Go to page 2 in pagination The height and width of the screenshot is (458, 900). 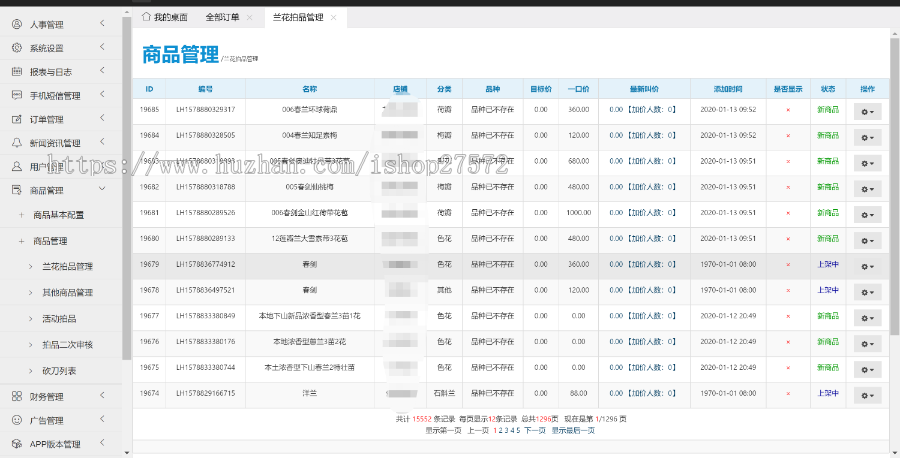[501, 430]
